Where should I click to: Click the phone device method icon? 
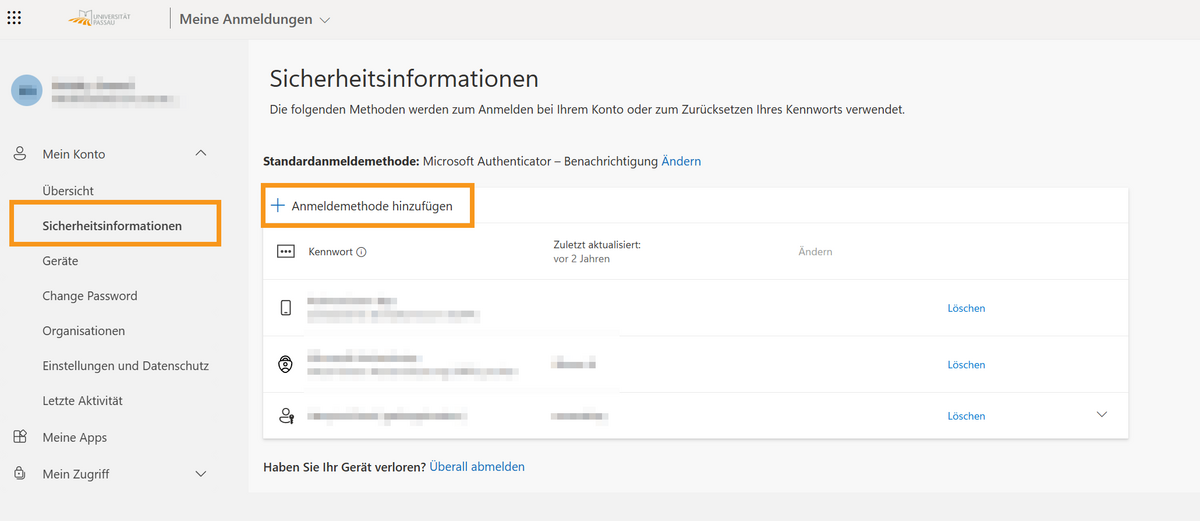pos(286,308)
